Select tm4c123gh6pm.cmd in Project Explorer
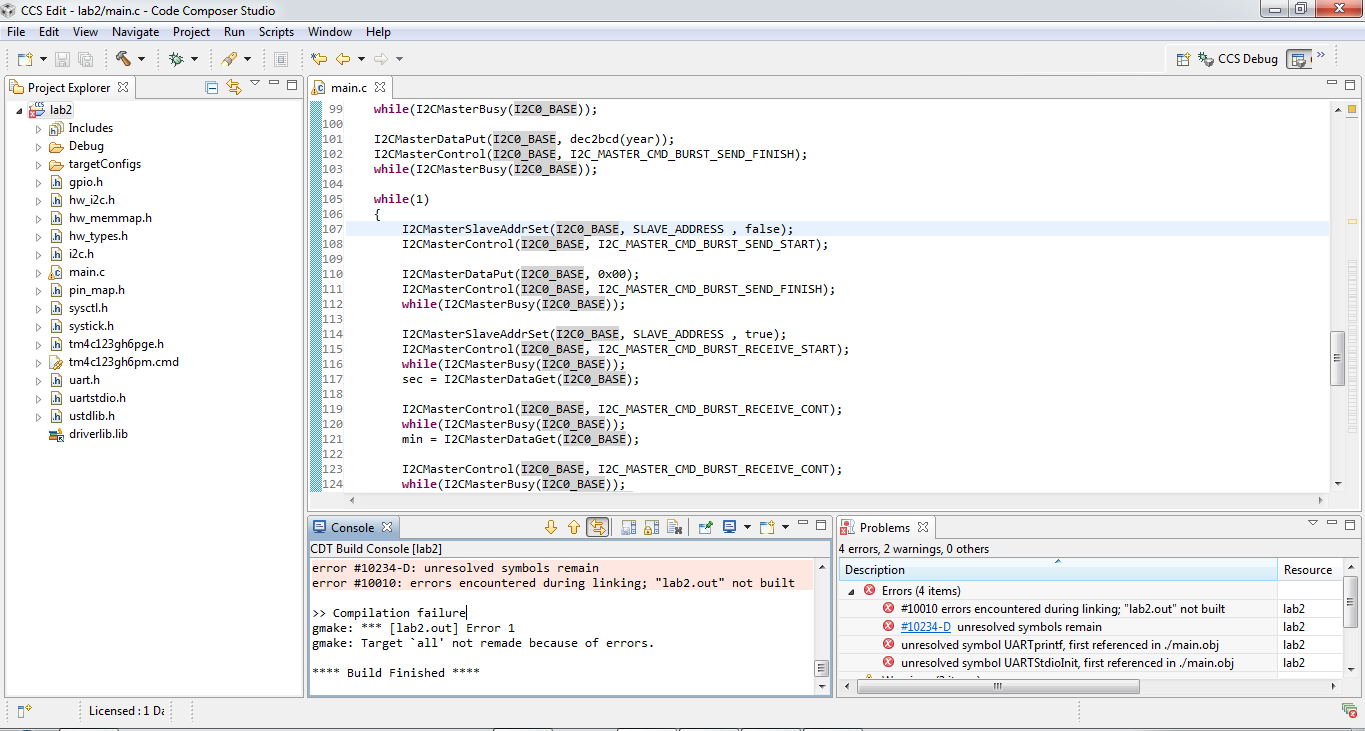The image size is (1365, 731). pyautogui.click(x=124, y=362)
